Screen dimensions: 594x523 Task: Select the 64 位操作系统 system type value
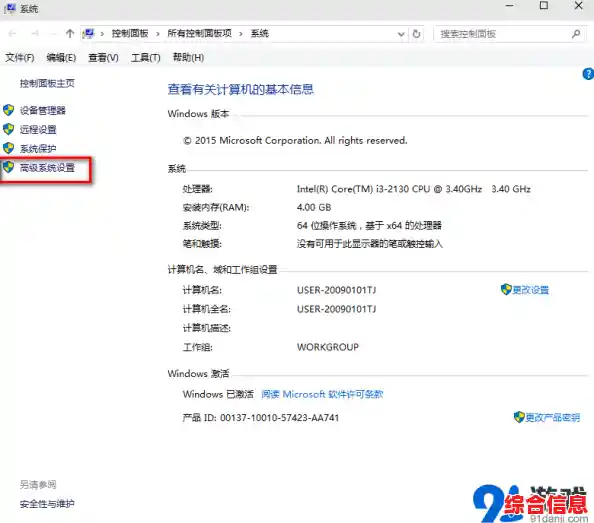pyautogui.click(x=369, y=226)
